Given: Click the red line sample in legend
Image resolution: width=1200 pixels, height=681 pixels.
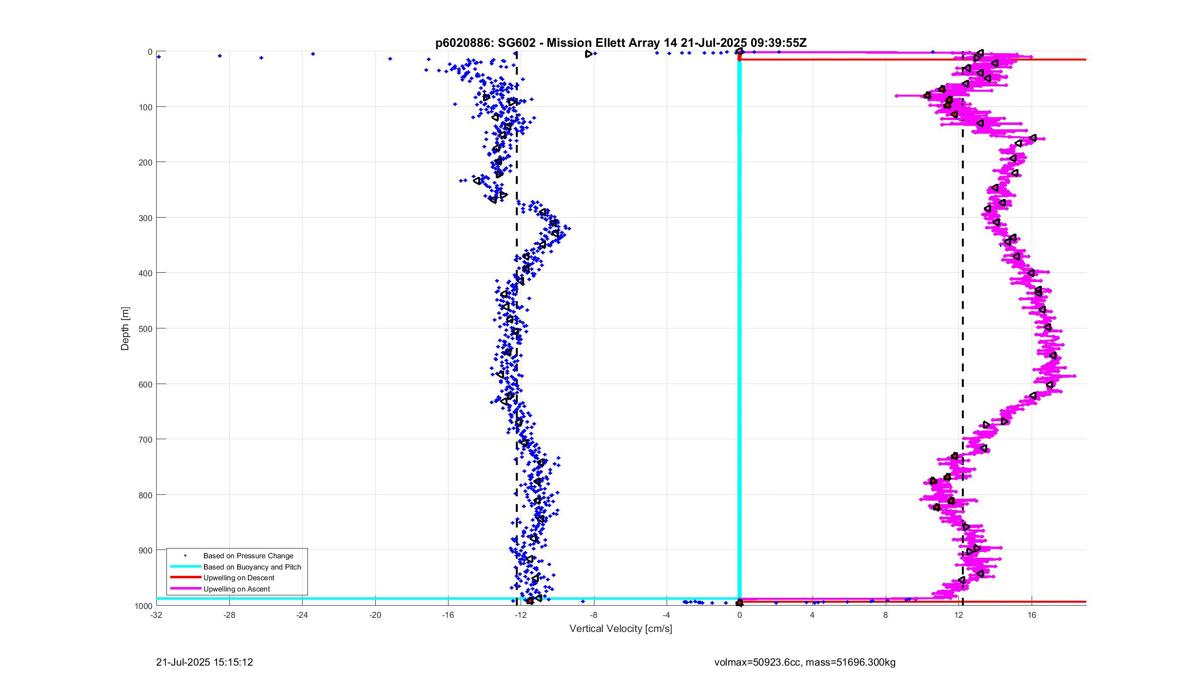Looking at the screenshot, I should tap(185, 578).
